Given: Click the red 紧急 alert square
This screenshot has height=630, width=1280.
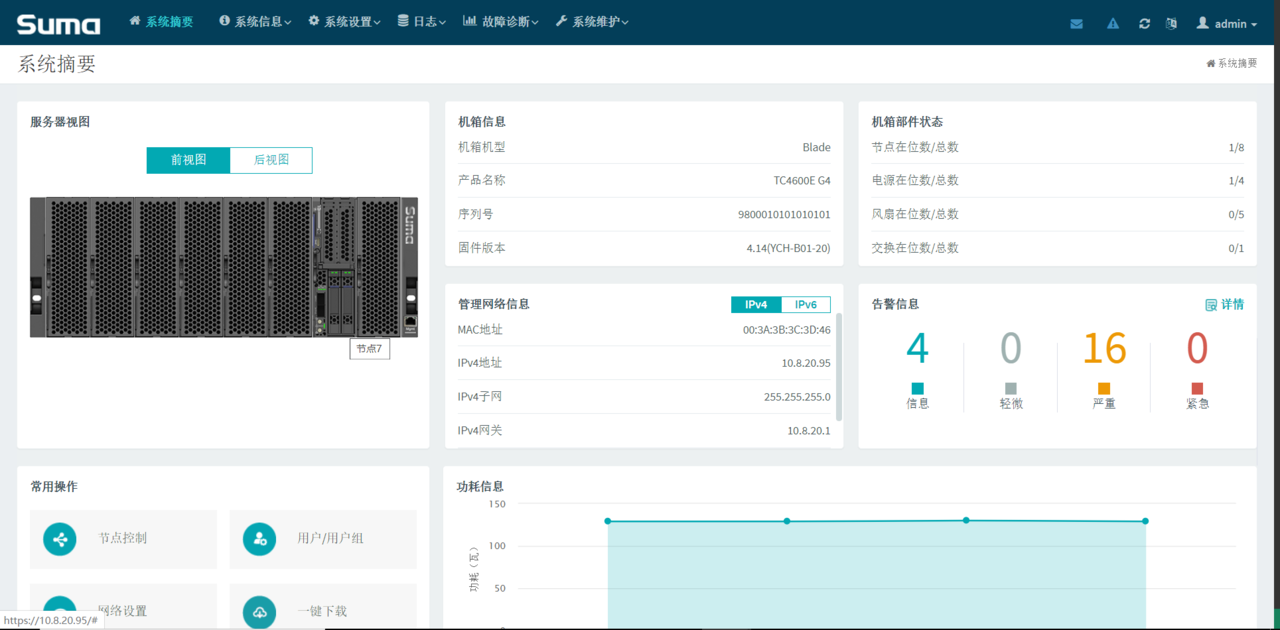Looking at the screenshot, I should 1197,388.
